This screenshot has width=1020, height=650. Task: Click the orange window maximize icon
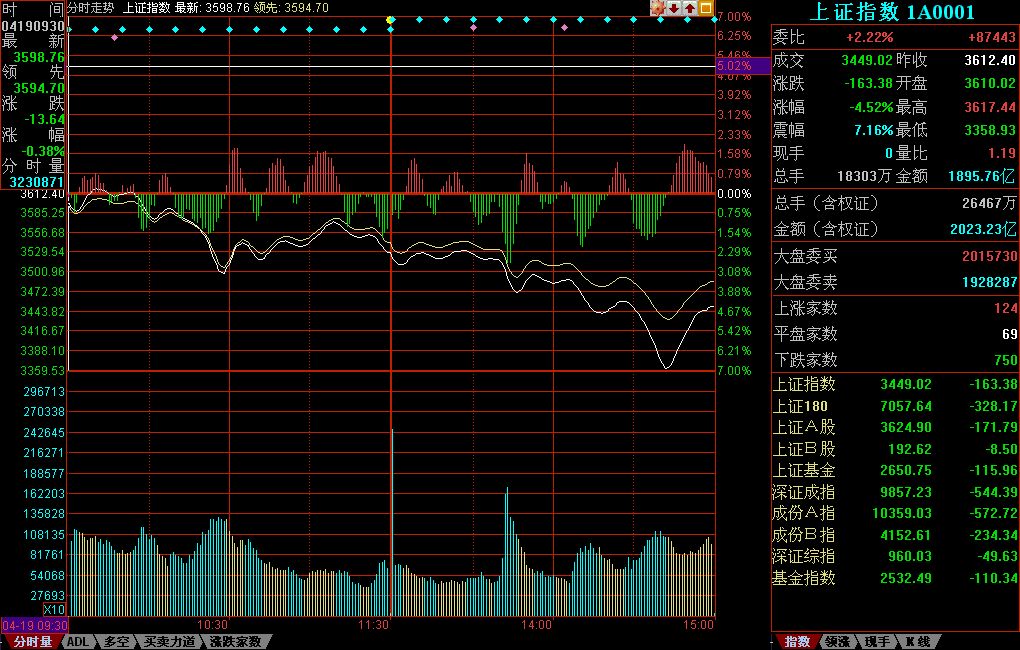pos(706,8)
